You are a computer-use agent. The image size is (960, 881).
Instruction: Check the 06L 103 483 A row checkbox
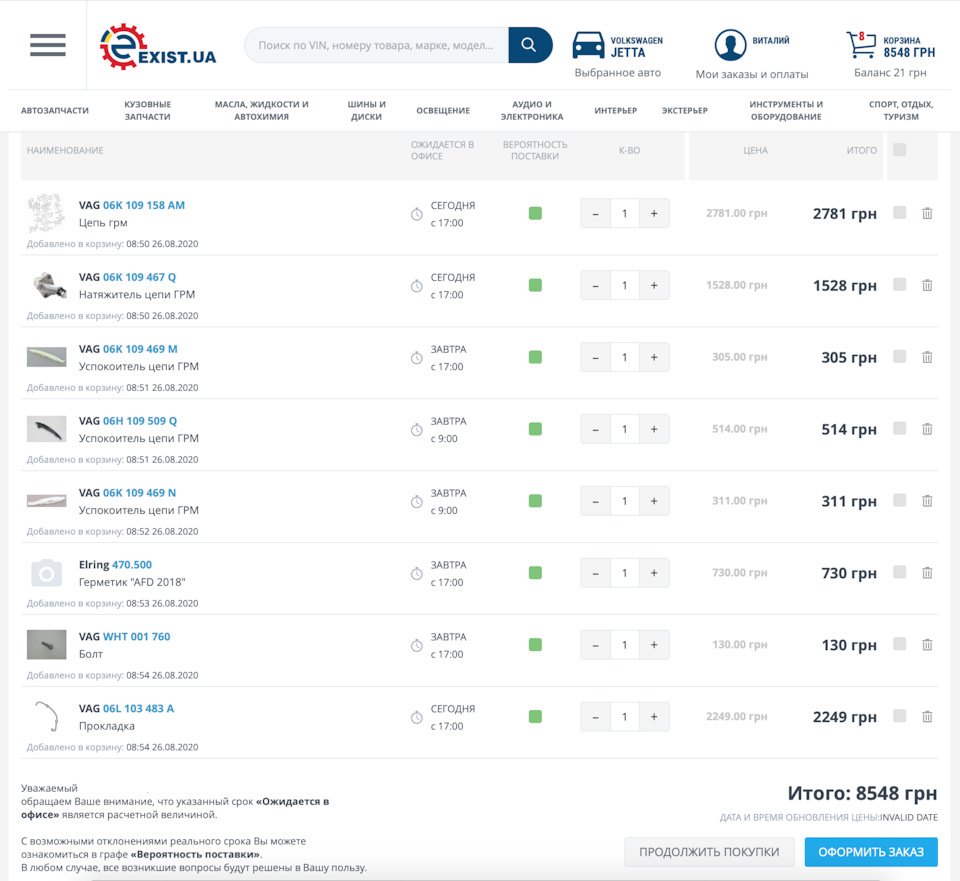(899, 715)
